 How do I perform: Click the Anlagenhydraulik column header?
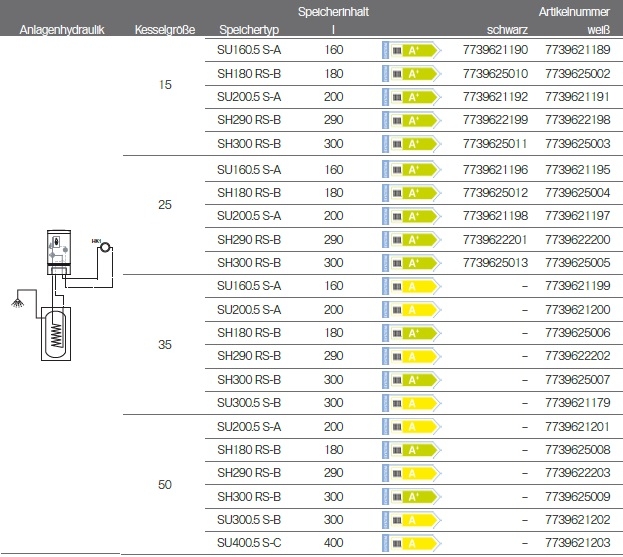(62, 30)
